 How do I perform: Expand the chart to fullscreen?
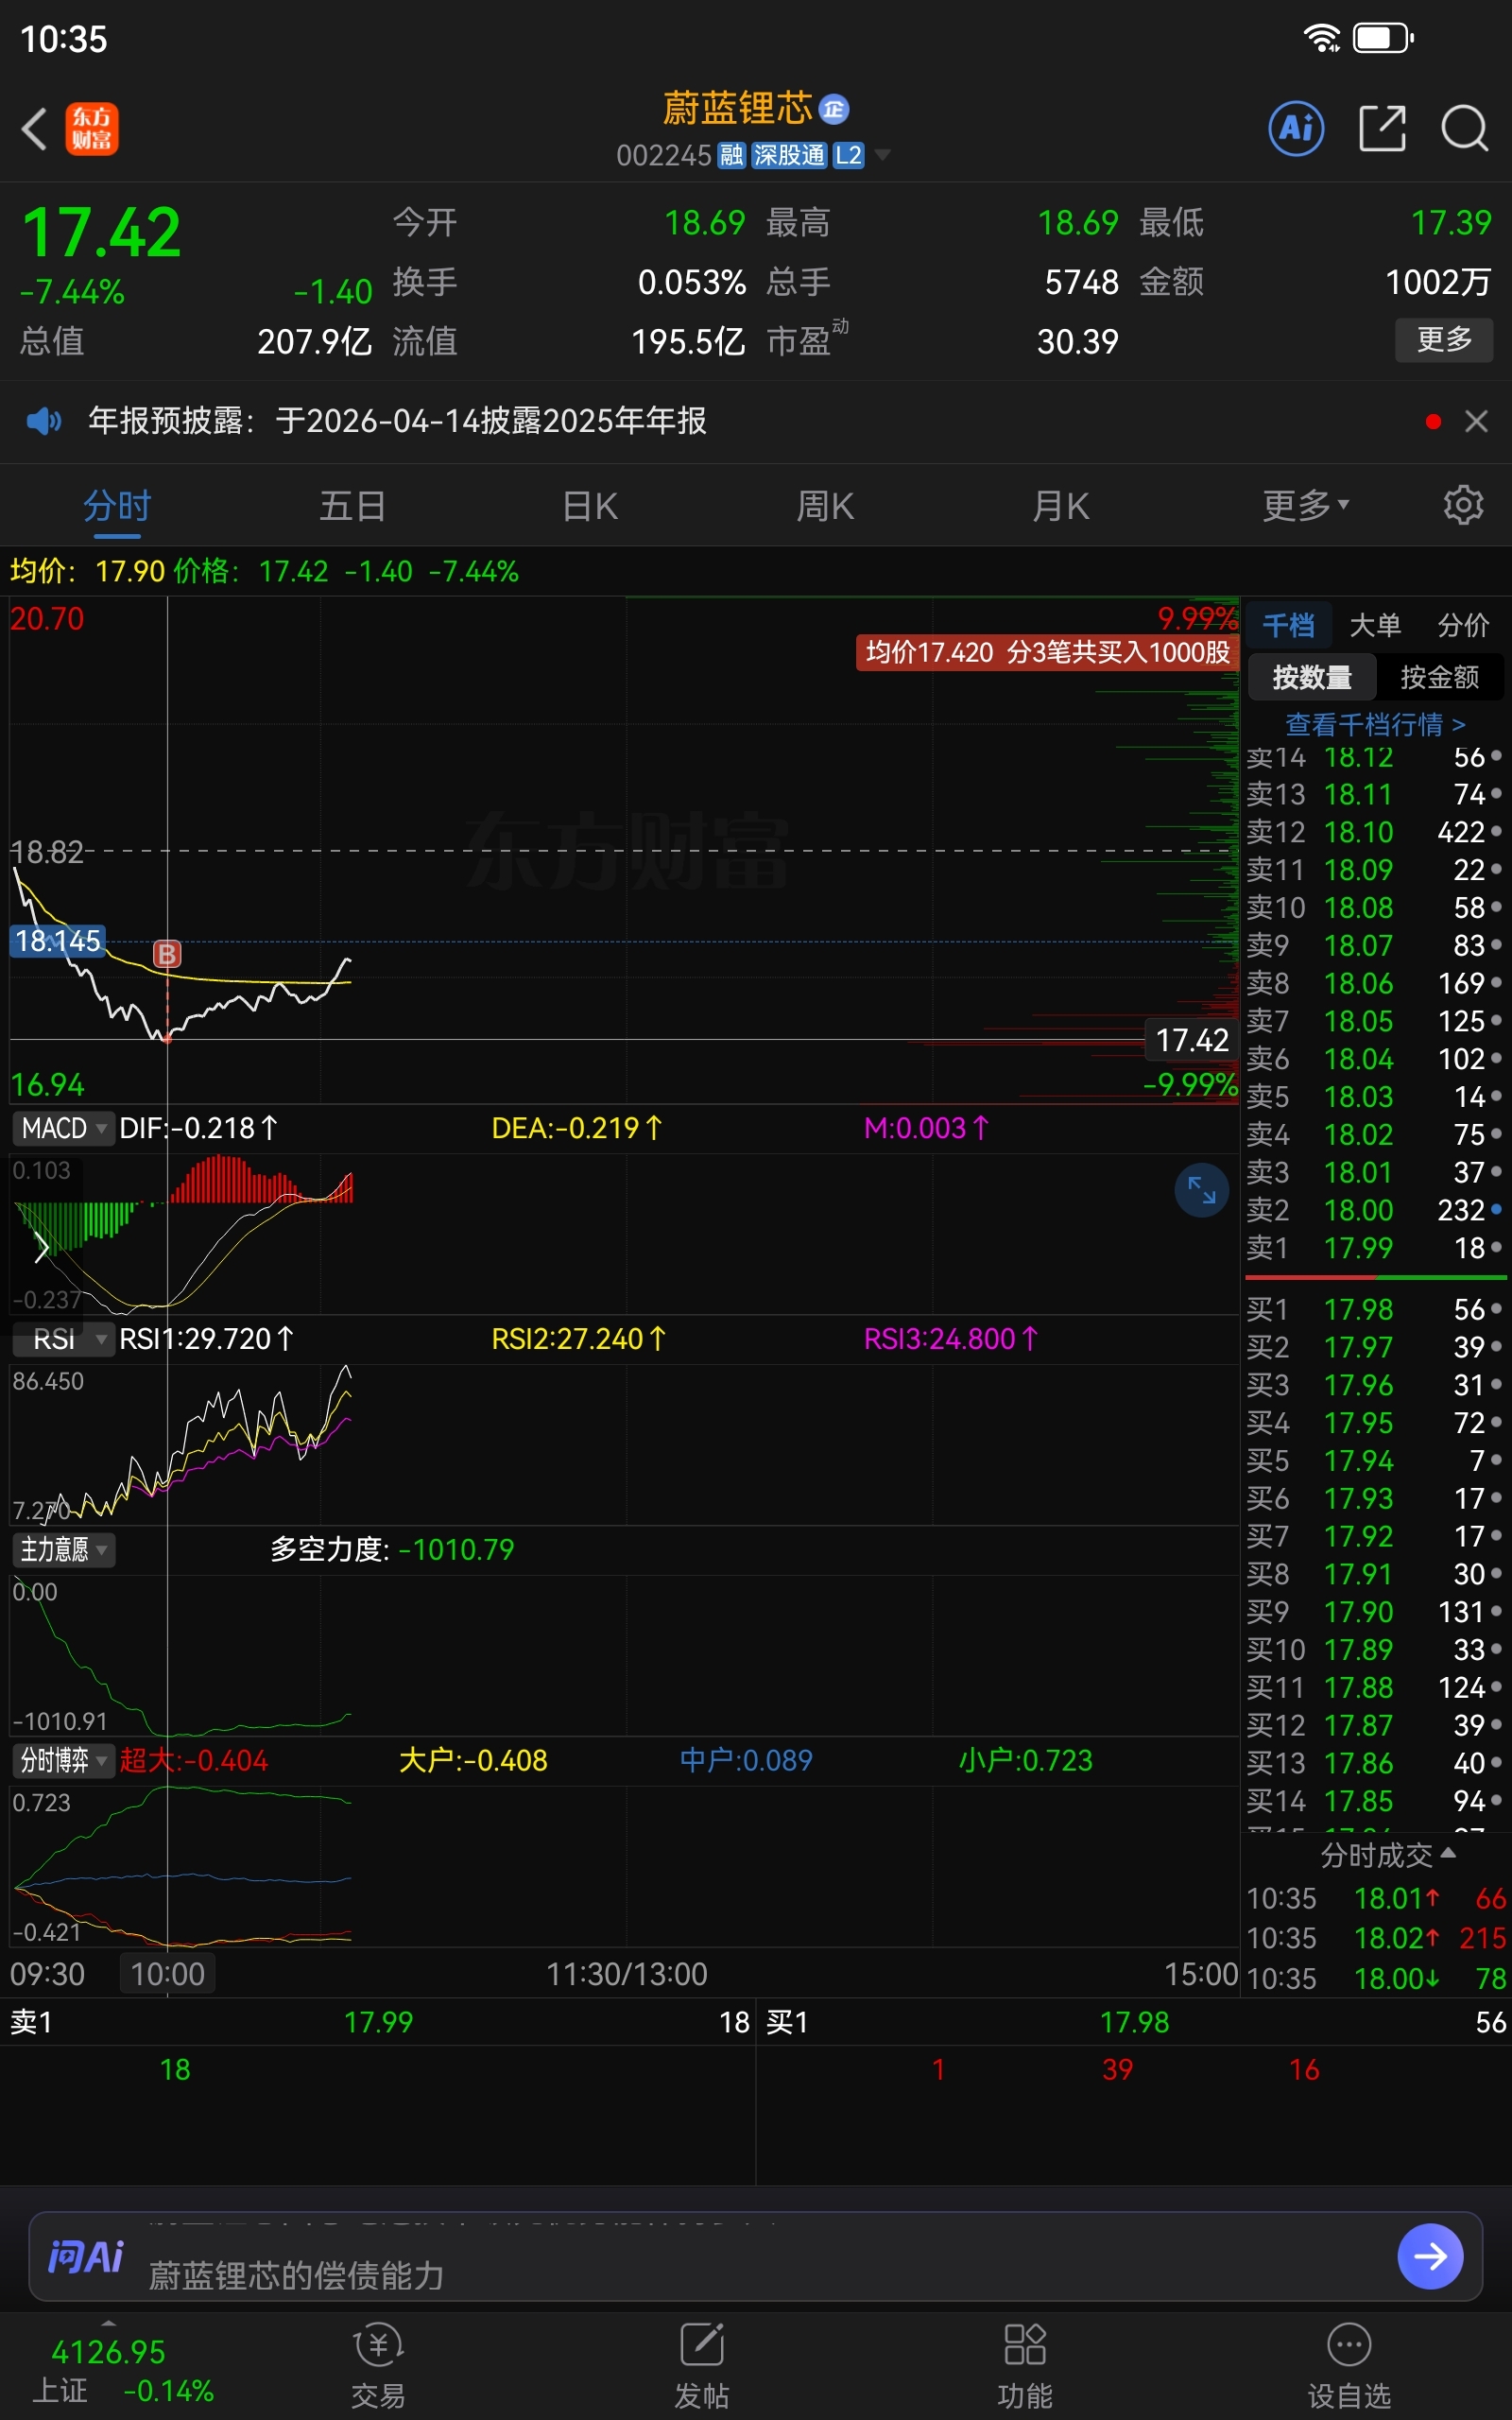[1201, 1190]
